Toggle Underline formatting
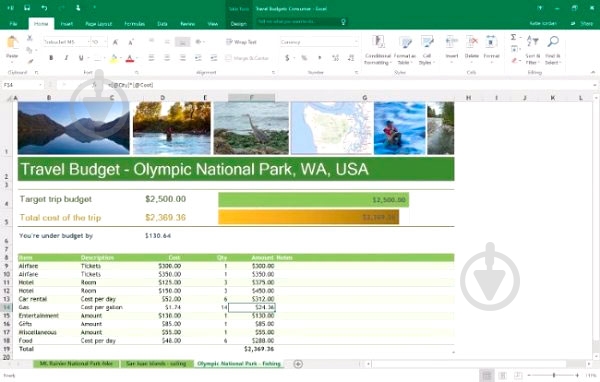600x382 pixels. pyautogui.click(x=81, y=58)
